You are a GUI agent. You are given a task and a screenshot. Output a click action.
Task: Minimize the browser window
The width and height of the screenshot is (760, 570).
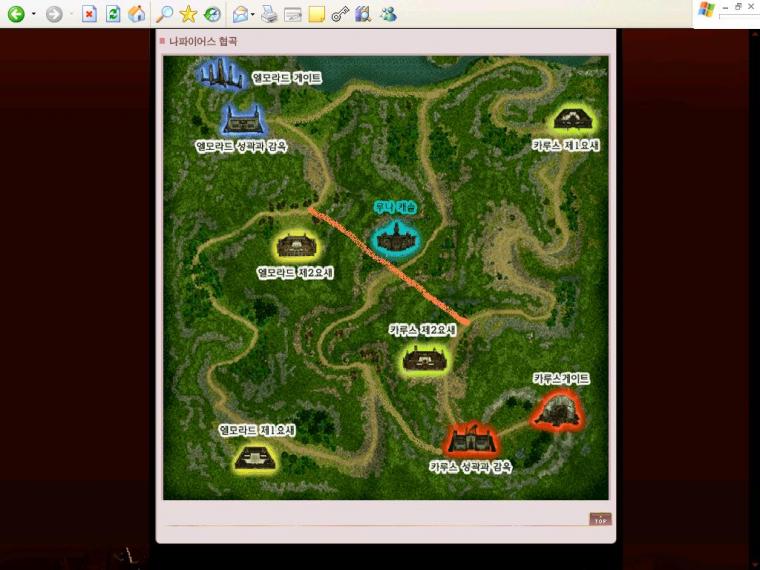725,7
